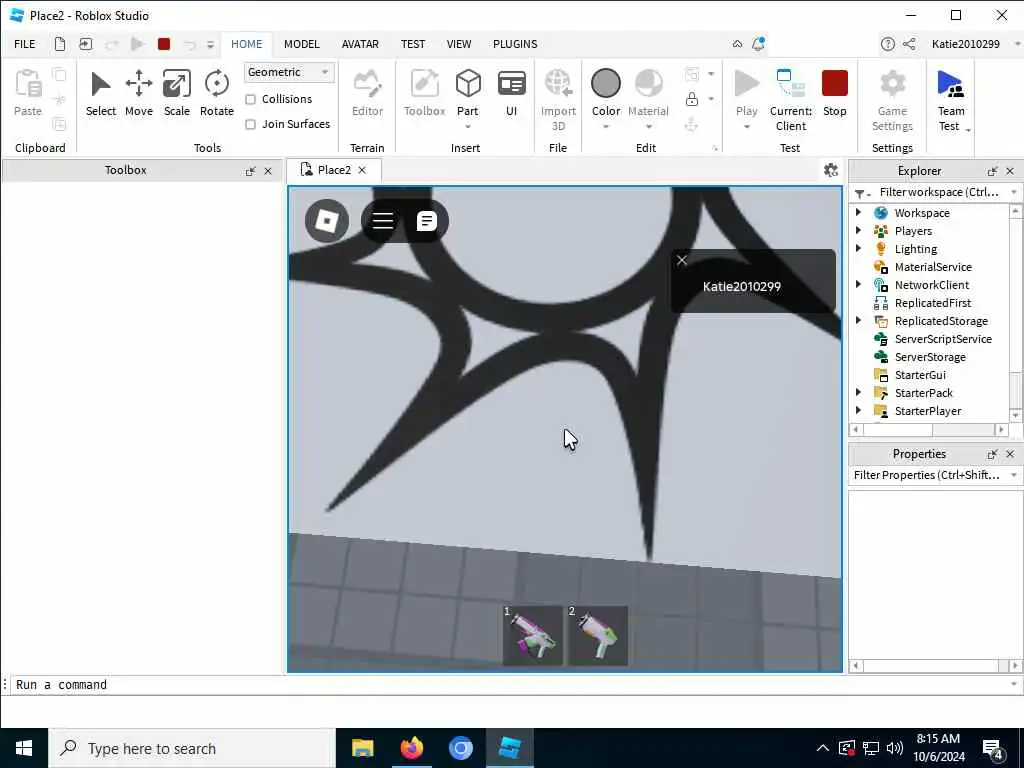Screen dimensions: 1024x768
Task: Expand the StarterPack tree node
Action: pos(859,392)
